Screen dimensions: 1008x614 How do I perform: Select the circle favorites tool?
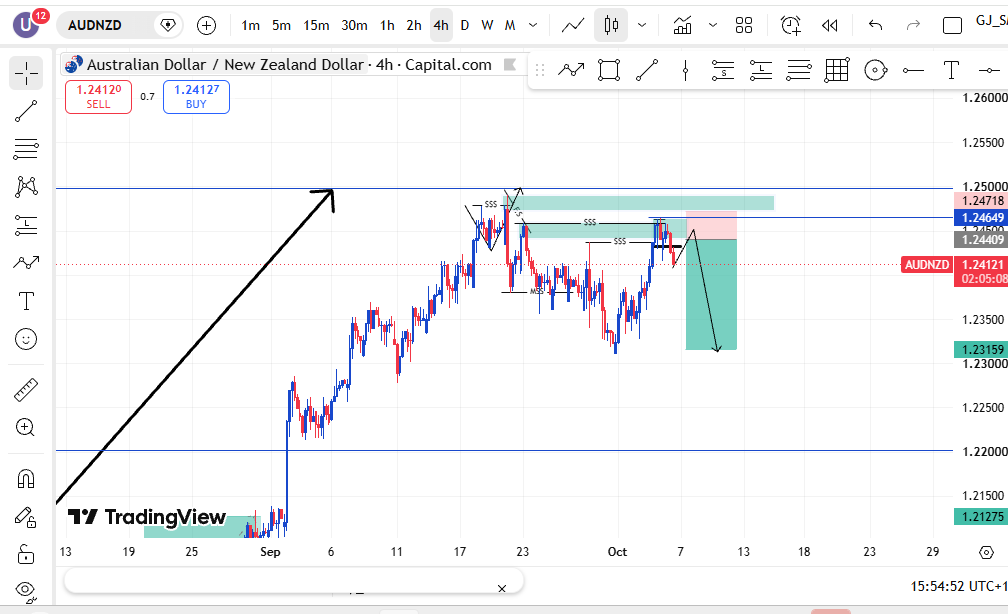click(876, 70)
